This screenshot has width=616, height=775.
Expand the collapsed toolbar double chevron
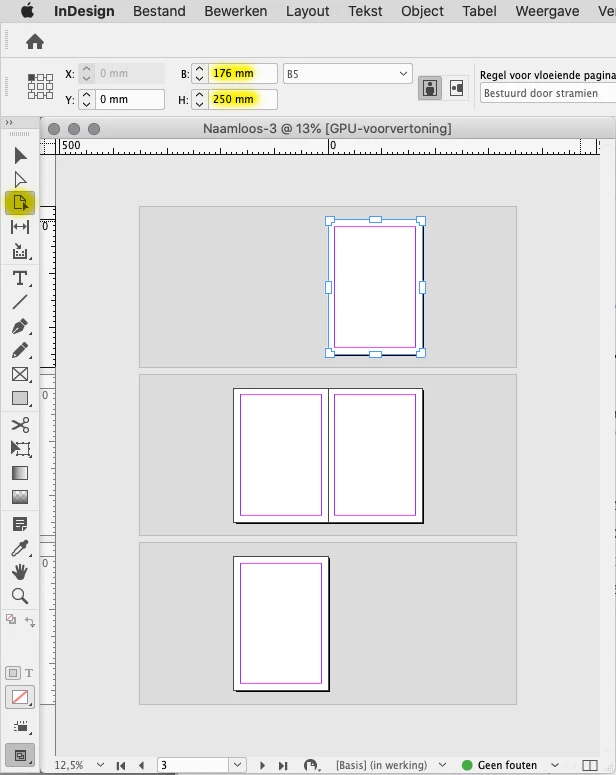tap(9, 122)
